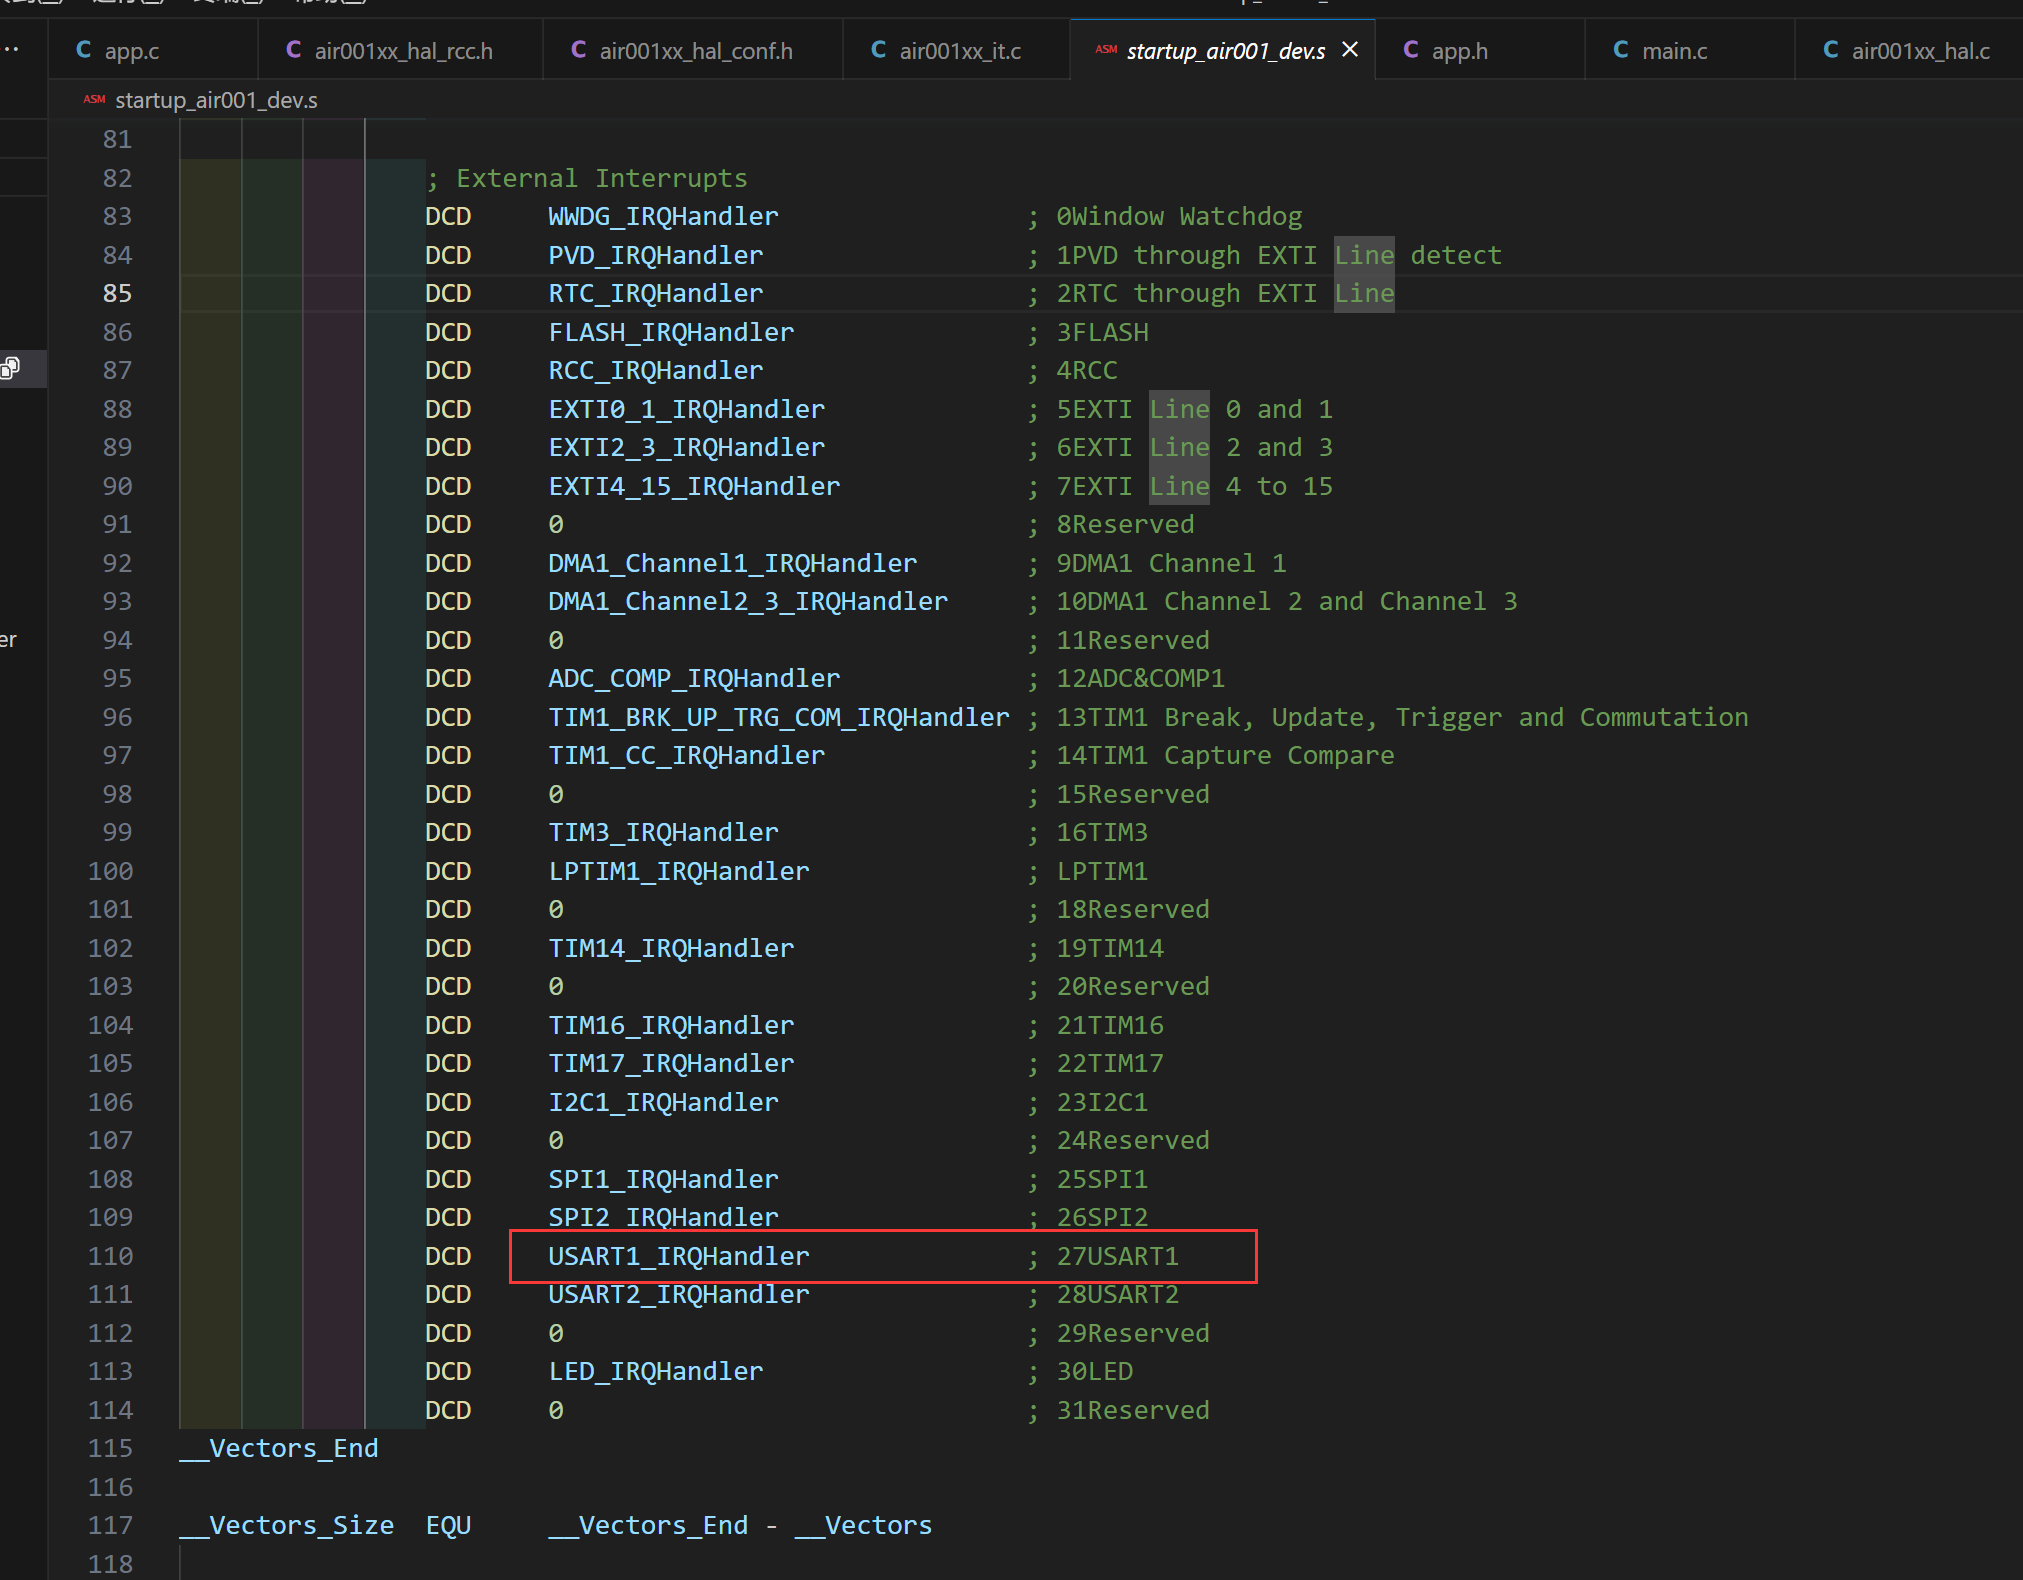Screen dimensions: 2023x1580
Task: Click the External Interrupts comment
Action: 586,179
